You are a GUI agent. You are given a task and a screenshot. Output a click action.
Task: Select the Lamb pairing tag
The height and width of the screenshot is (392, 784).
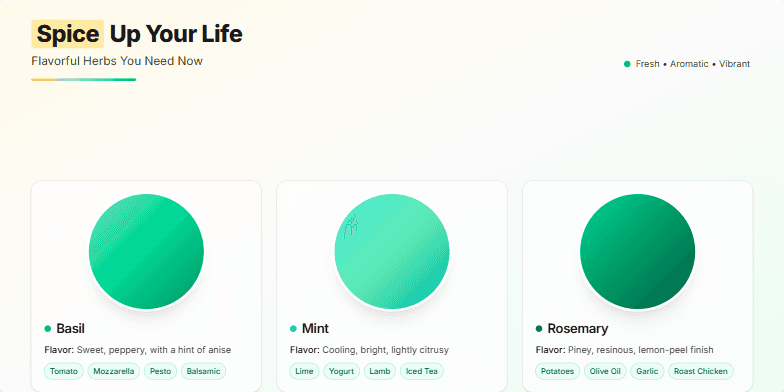click(x=380, y=371)
